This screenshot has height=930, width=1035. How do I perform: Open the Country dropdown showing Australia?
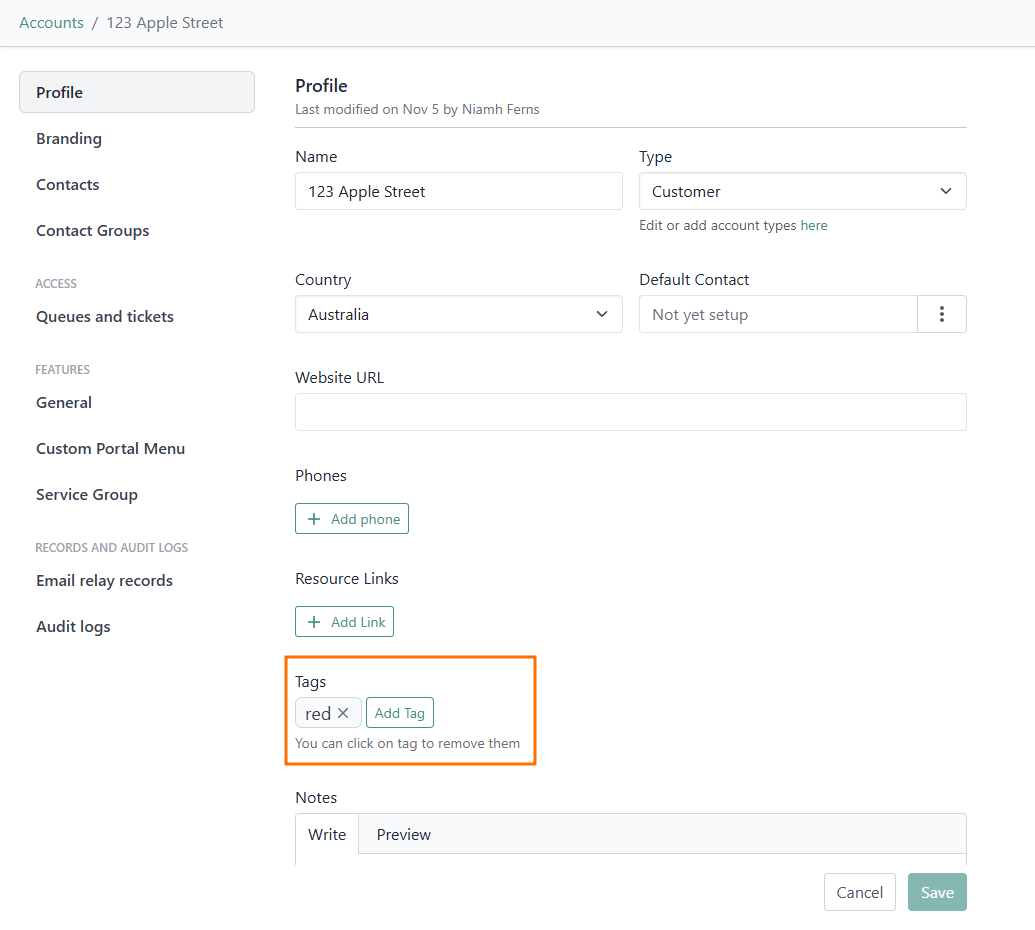point(458,314)
